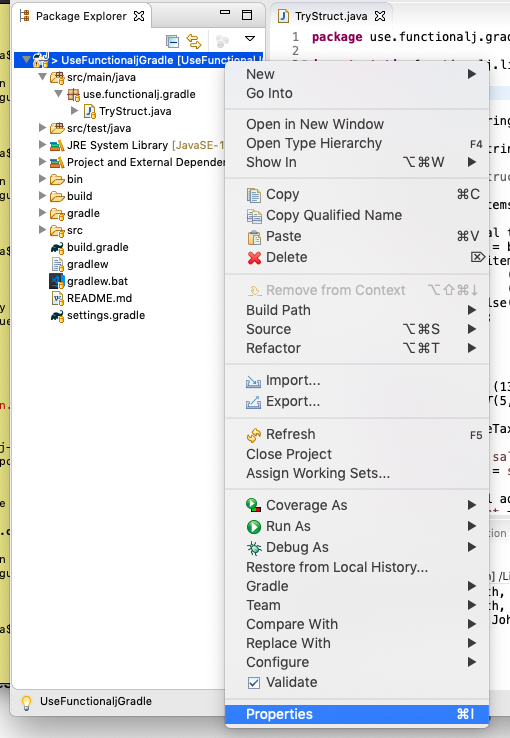This screenshot has height=738, width=510.
Task: Click the bin folder icon
Action: point(57,179)
